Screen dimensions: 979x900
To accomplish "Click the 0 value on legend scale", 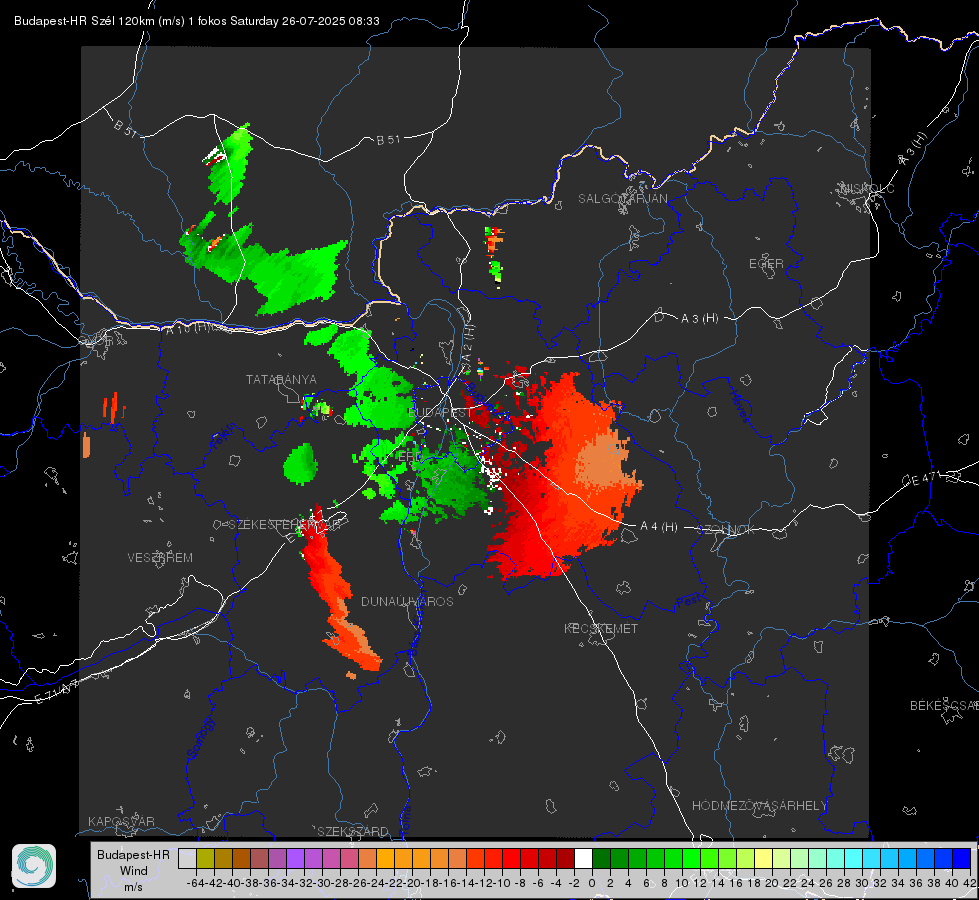I will (592, 883).
